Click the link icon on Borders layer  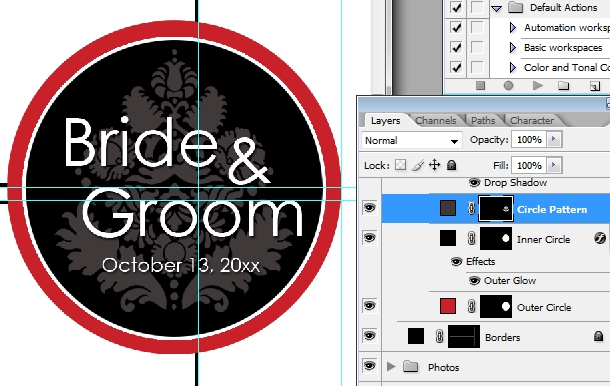click(439, 336)
